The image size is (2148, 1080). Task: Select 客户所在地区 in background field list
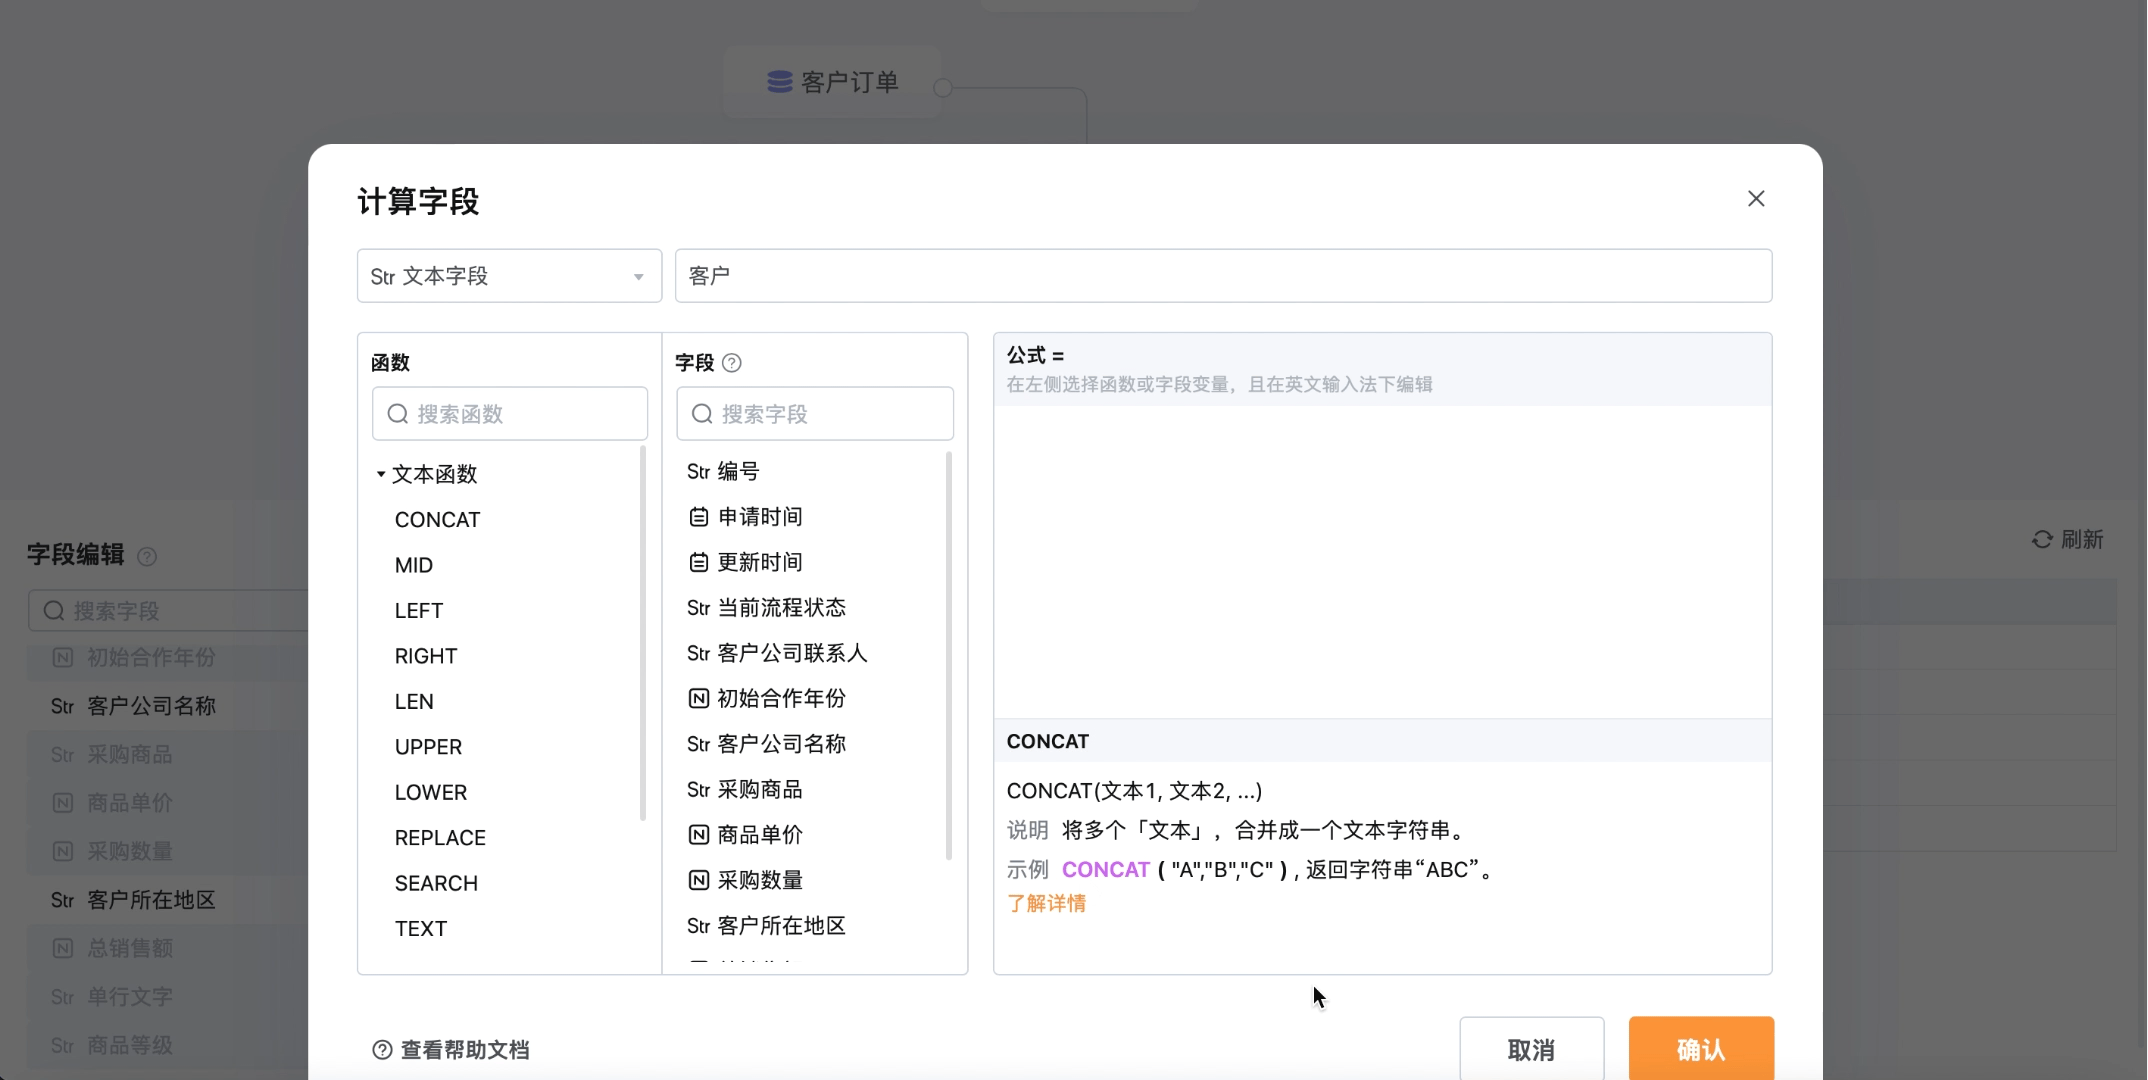133,900
